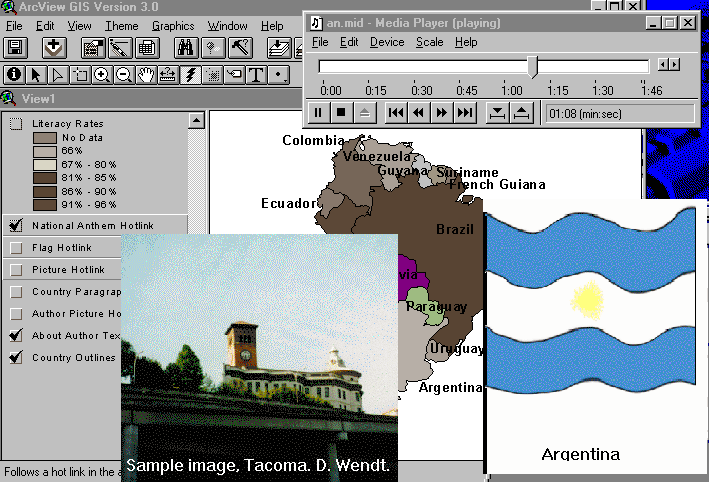
Task: Click the stacked layers zoom-extent icon
Action: (279, 48)
